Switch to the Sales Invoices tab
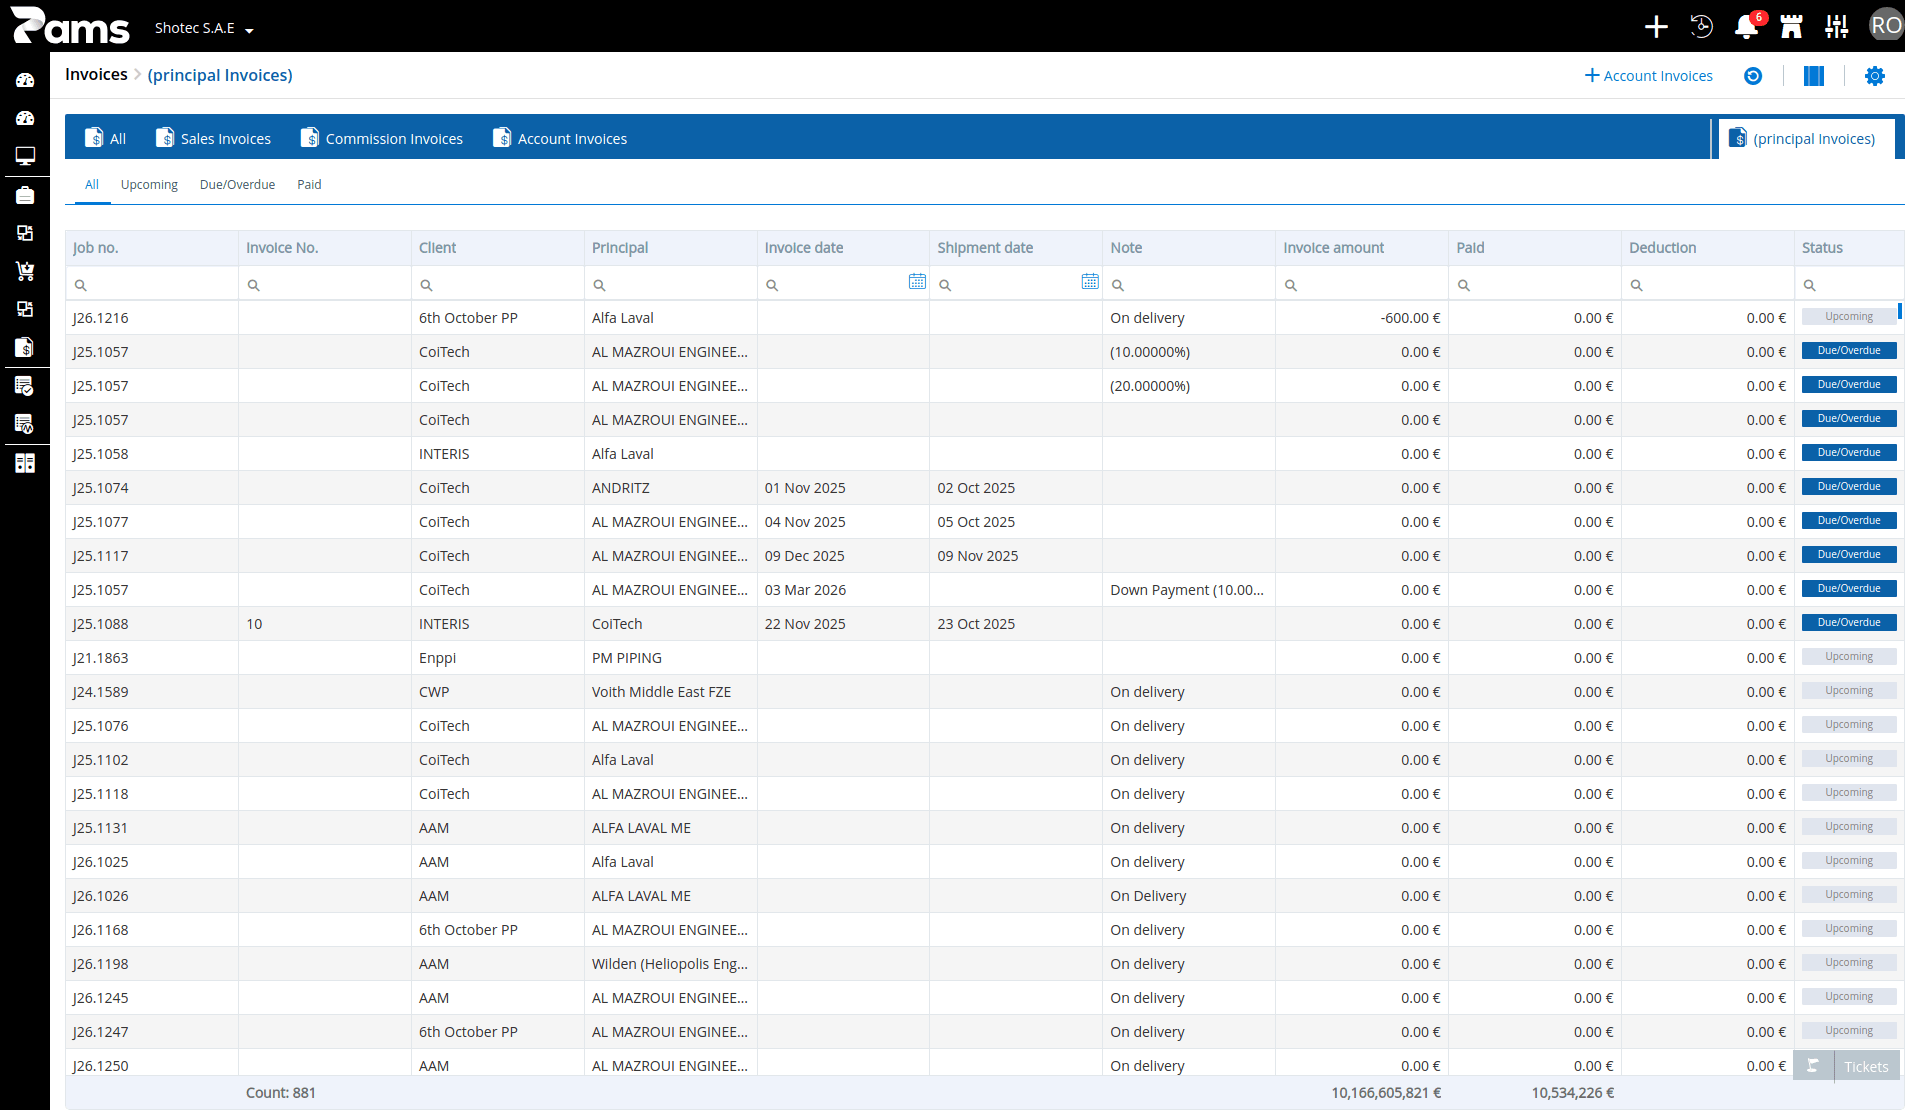1905x1110 pixels. [x=213, y=138]
